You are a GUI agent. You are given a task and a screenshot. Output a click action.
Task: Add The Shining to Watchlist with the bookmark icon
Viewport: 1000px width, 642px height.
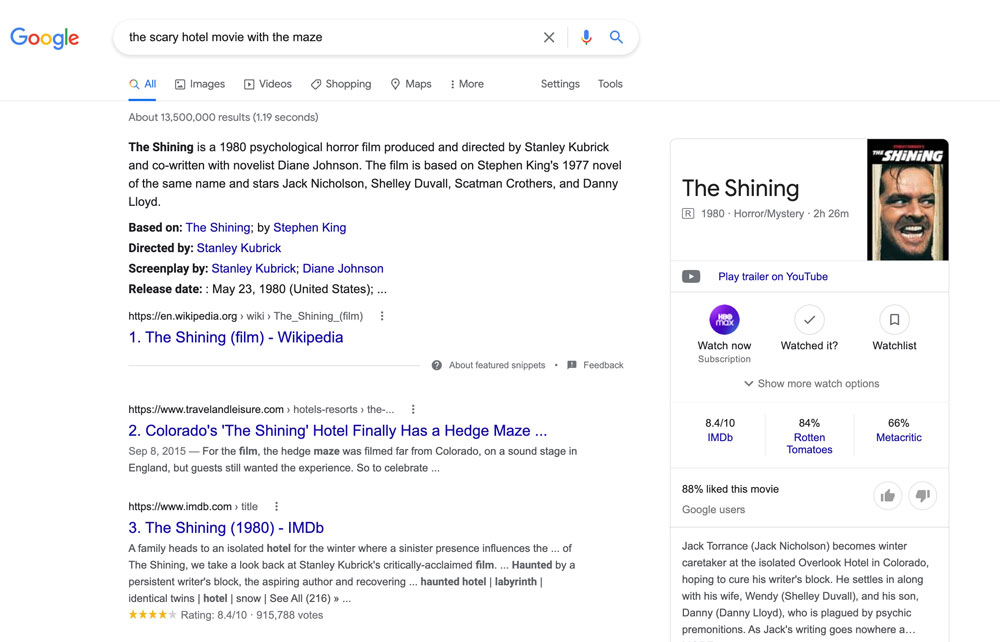coord(894,319)
